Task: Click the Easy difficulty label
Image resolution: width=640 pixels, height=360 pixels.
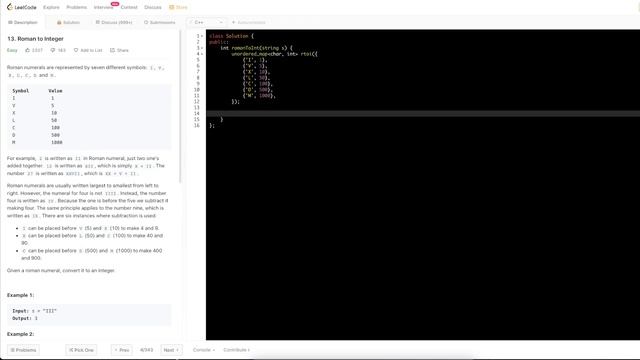Action: pyautogui.click(x=12, y=50)
